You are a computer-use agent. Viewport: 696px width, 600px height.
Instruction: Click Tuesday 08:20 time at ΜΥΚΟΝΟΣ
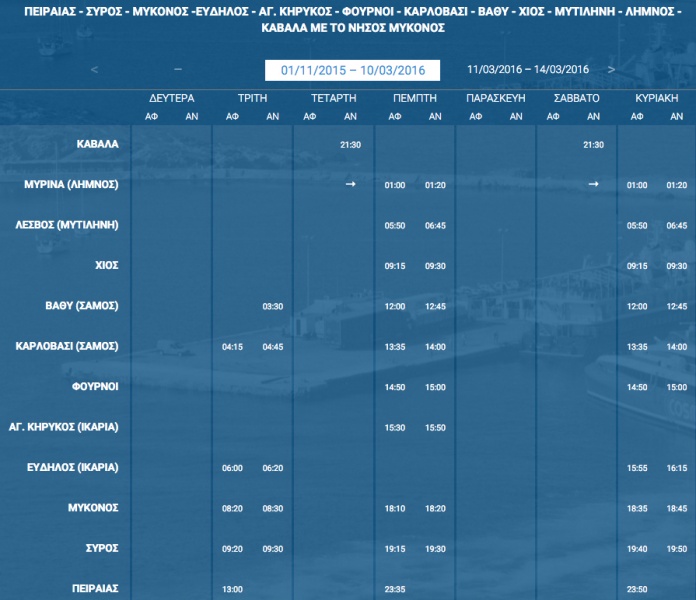233,508
